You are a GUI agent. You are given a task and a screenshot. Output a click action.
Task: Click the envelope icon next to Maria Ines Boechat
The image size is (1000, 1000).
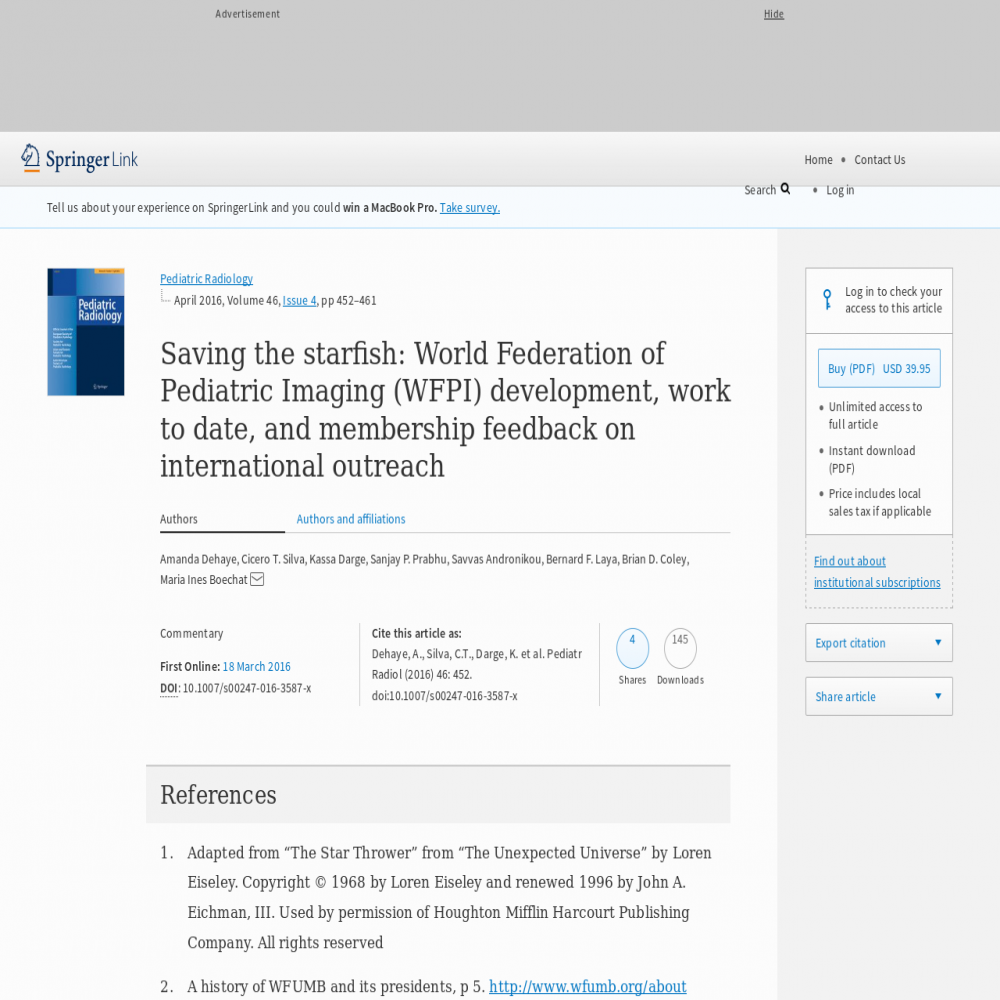[x=257, y=579]
